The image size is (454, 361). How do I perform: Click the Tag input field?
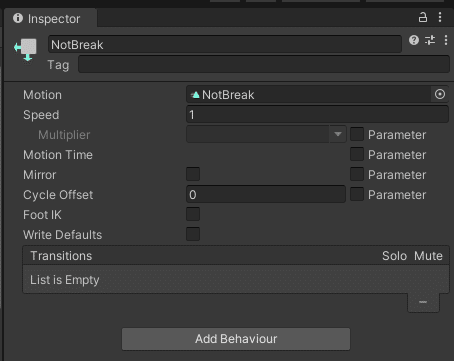264,64
